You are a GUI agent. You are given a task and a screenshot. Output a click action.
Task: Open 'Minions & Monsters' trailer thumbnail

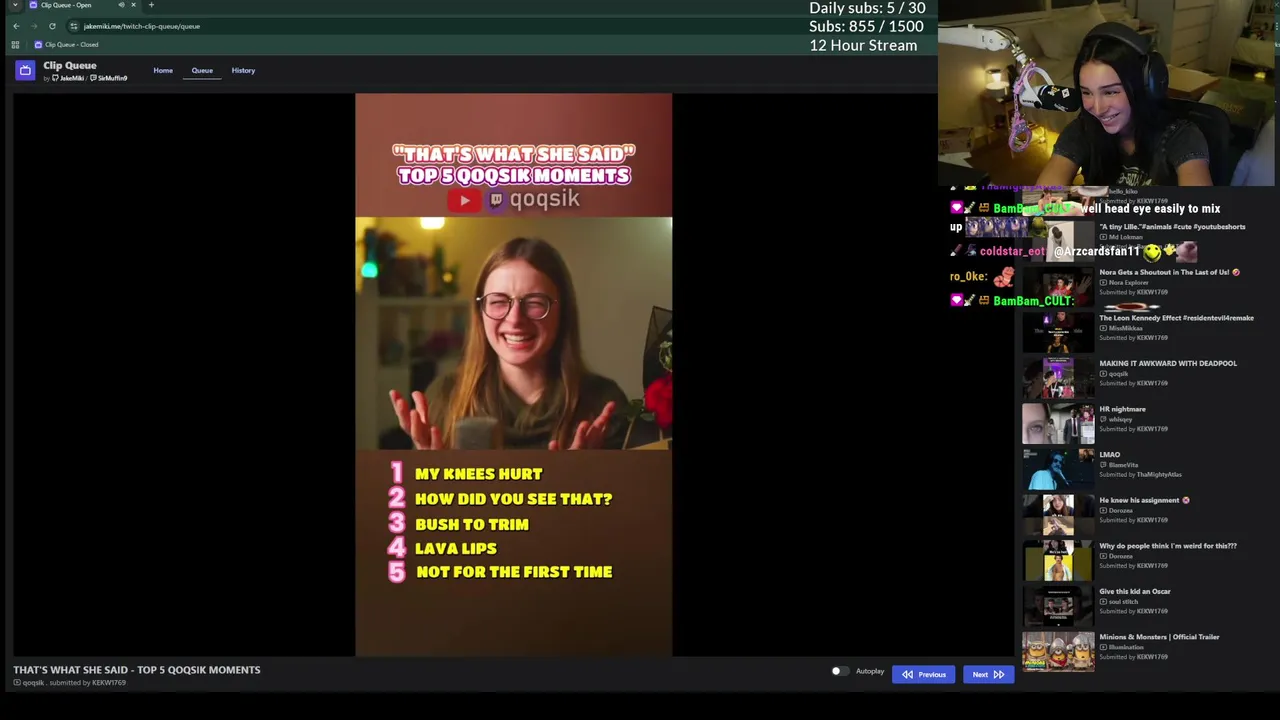tap(1058, 650)
